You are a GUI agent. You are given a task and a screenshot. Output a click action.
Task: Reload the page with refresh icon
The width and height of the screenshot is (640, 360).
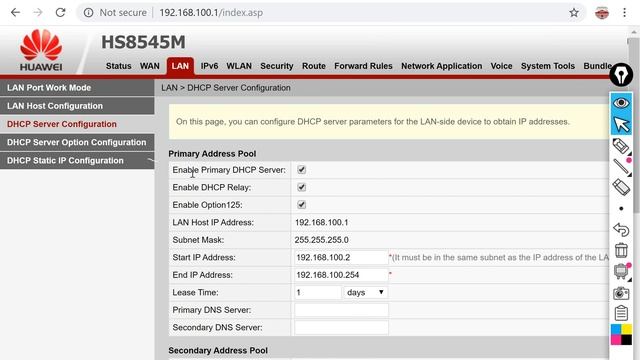tap(60, 13)
